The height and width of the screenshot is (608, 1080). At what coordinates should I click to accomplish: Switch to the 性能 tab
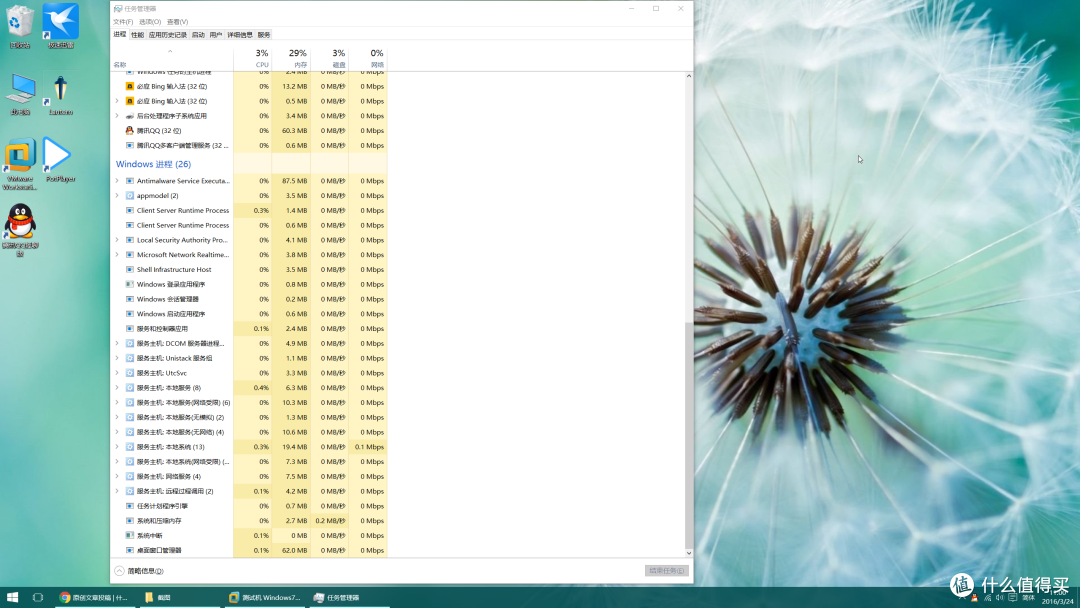coord(138,34)
